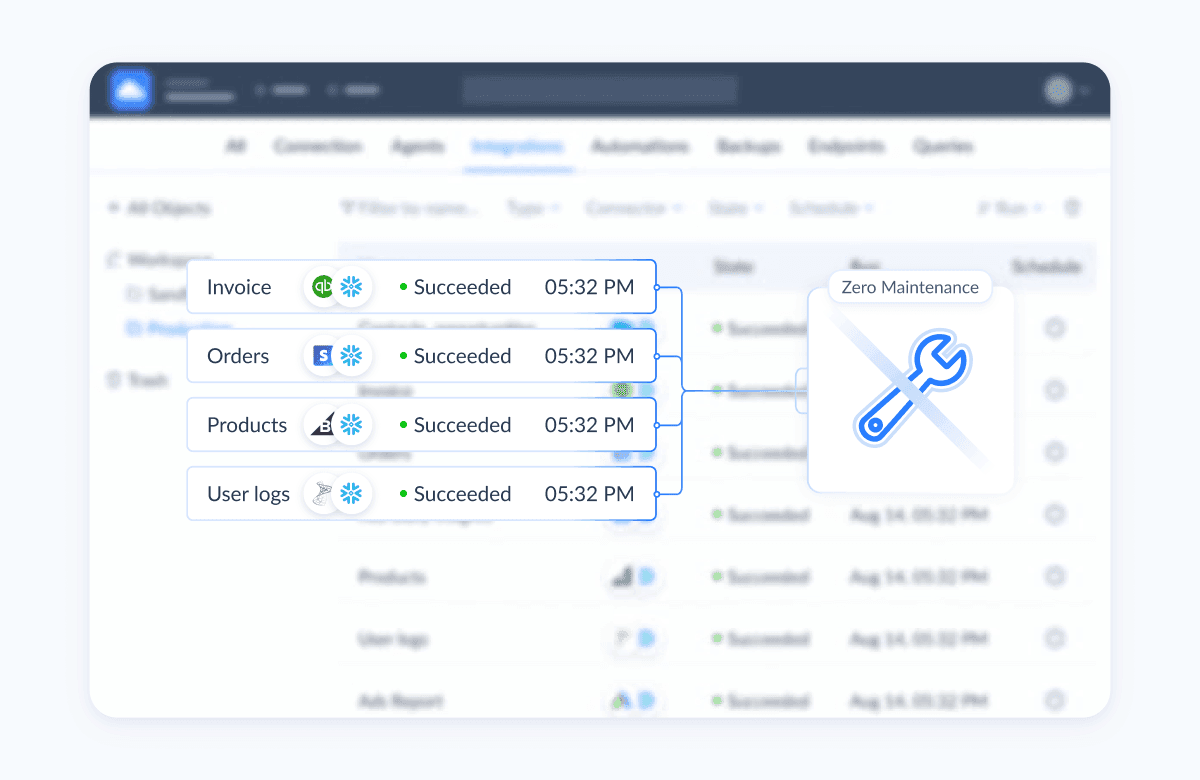The height and width of the screenshot is (780, 1200).
Task: Click the connector icons in Products table row
Action: [x=634, y=577]
